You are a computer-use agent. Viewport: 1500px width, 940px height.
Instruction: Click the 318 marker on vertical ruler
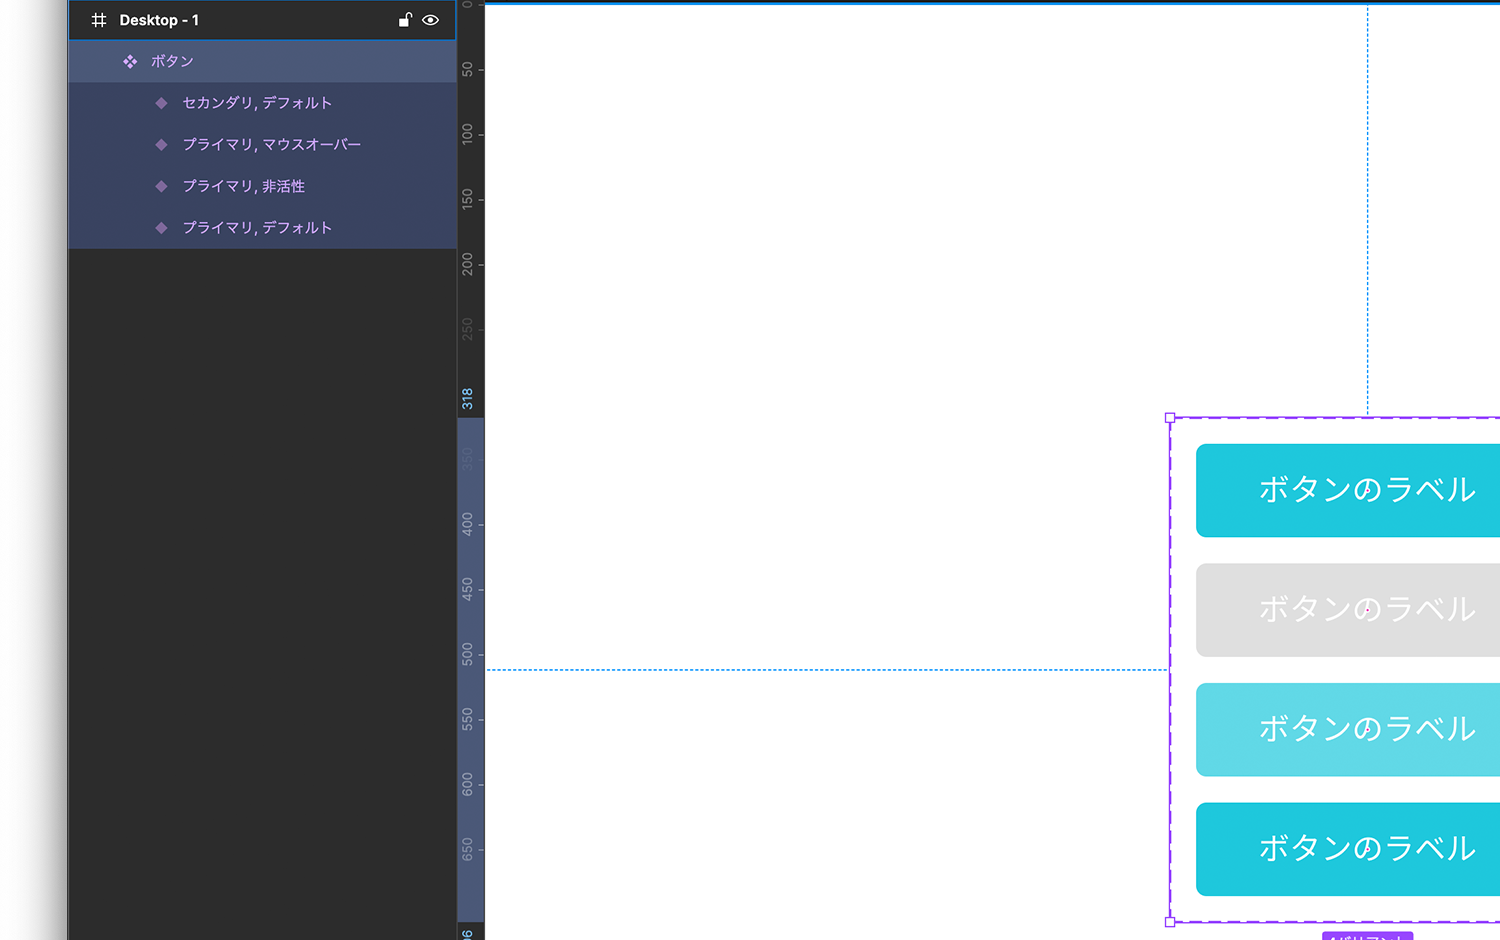pyautogui.click(x=467, y=399)
